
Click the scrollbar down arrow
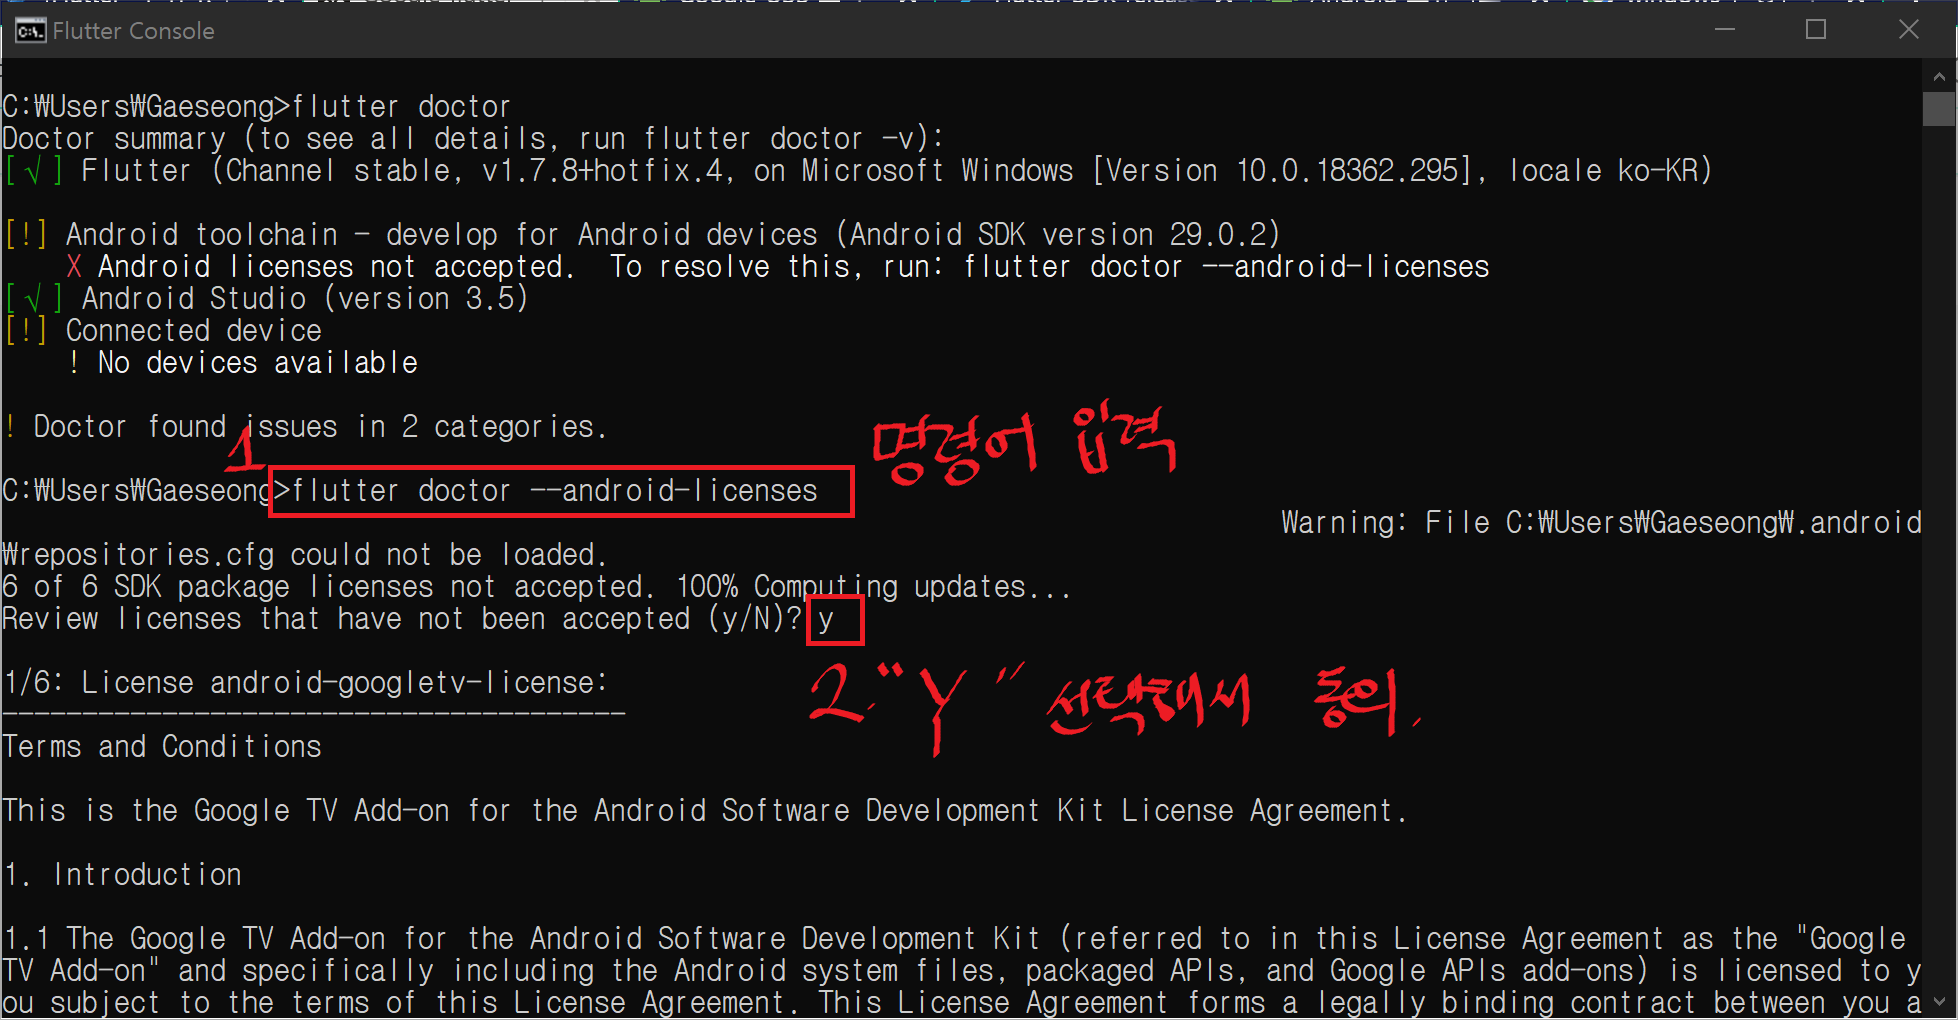pos(1939,1001)
